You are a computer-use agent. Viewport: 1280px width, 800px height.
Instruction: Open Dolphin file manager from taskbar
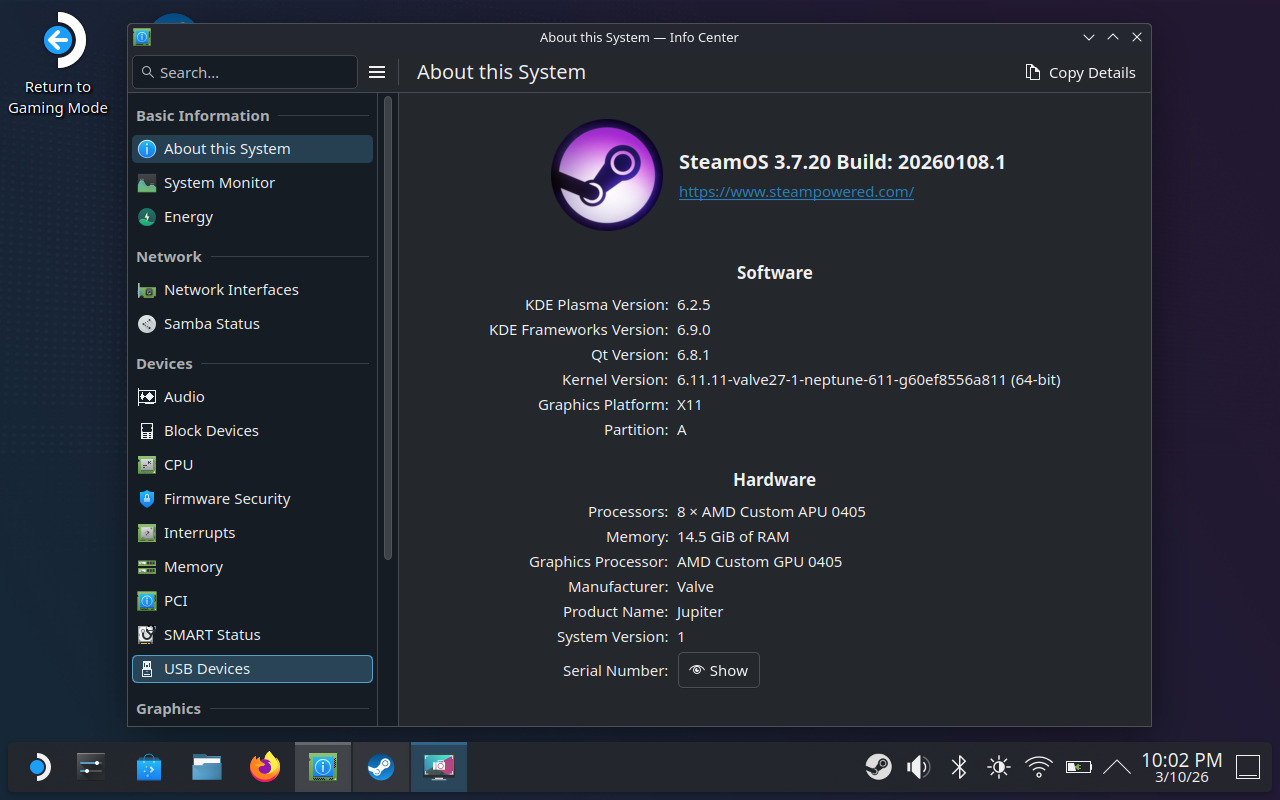pyautogui.click(x=207, y=767)
